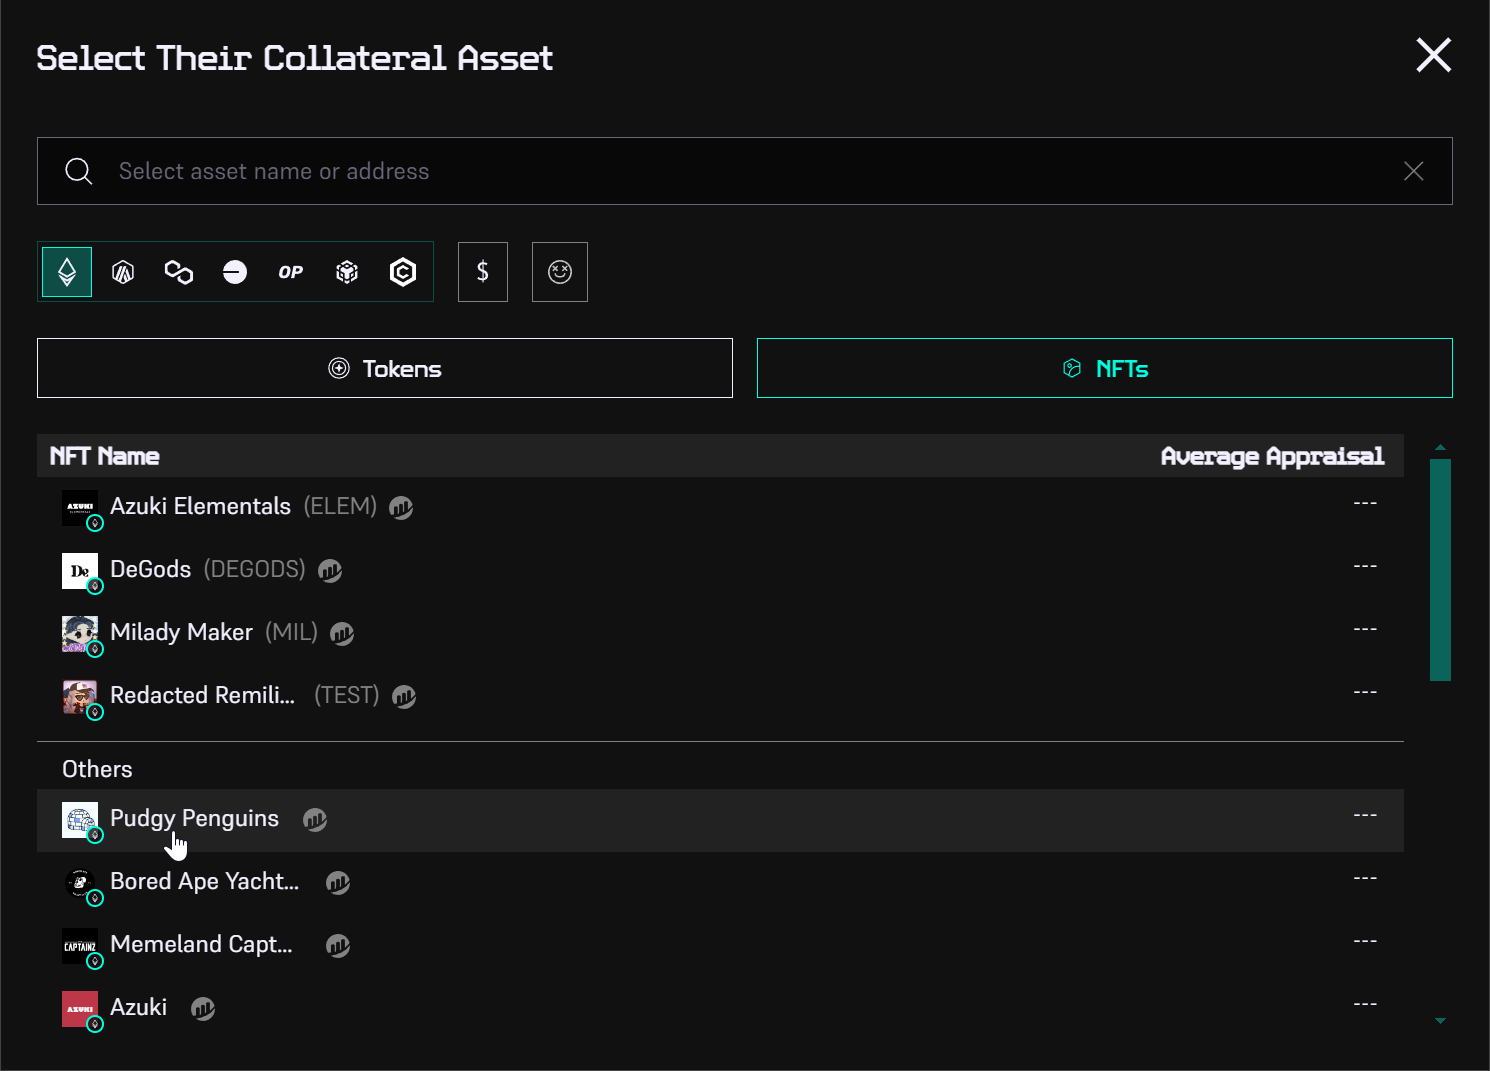Pick the Milady Maker NFT collection
1490x1071 pixels.
pos(181,633)
